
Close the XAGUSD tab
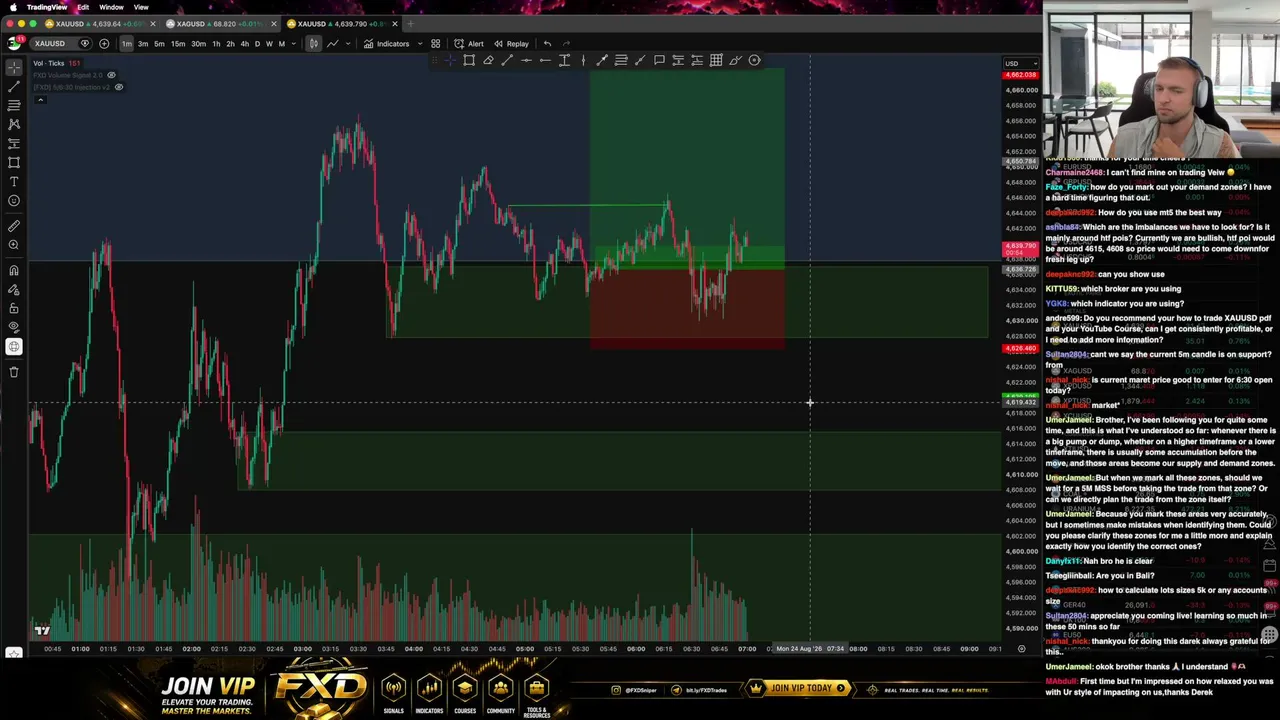(272, 24)
